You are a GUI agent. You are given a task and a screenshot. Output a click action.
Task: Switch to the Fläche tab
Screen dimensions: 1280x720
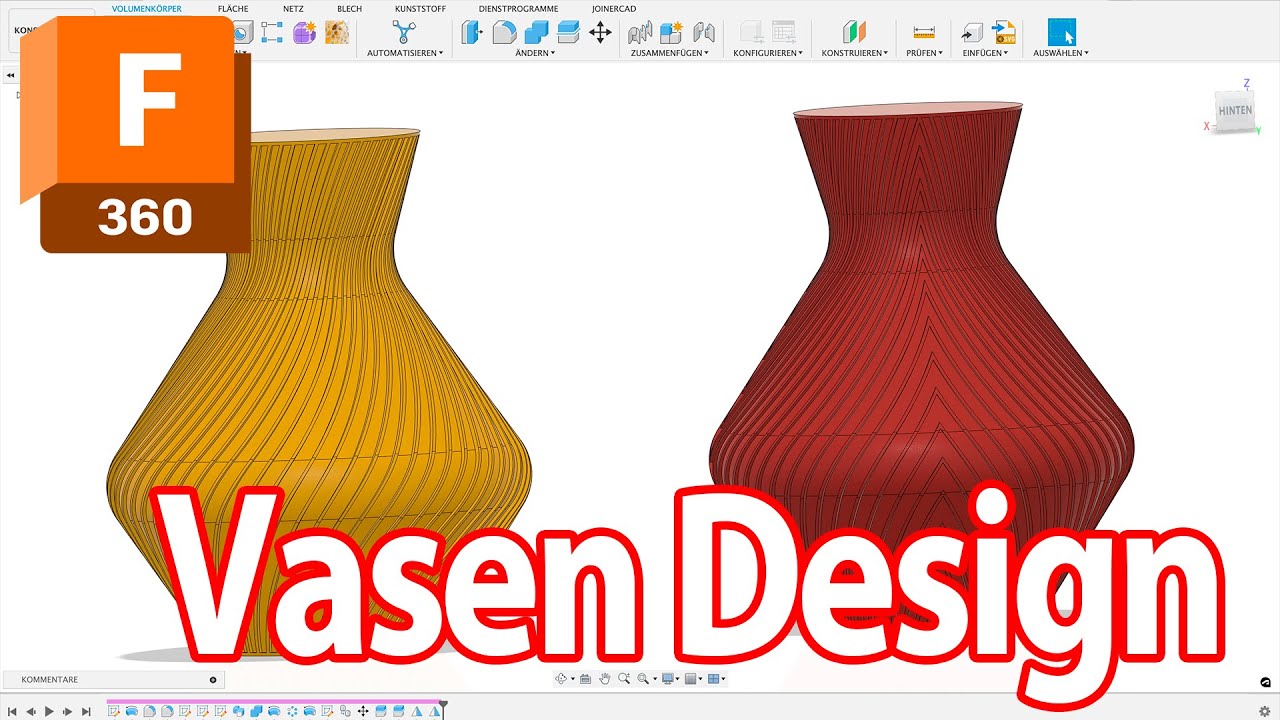[233, 8]
